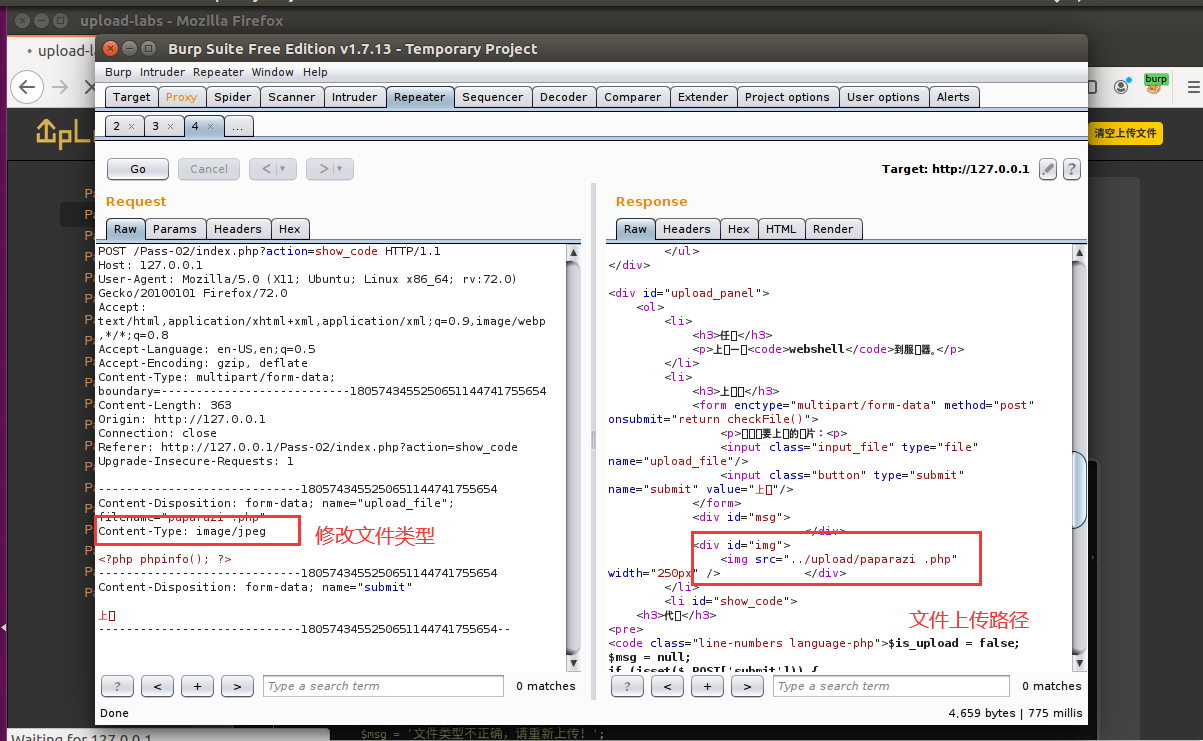1203x741 pixels.
Task: Open the history forward dropdown arrow
Action: [x=340, y=169]
